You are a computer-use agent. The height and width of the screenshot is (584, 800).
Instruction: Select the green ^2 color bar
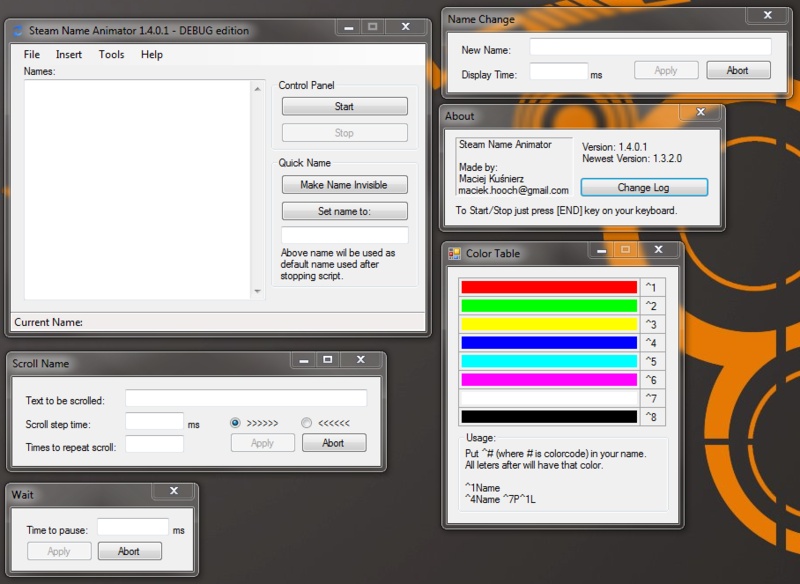(x=549, y=306)
